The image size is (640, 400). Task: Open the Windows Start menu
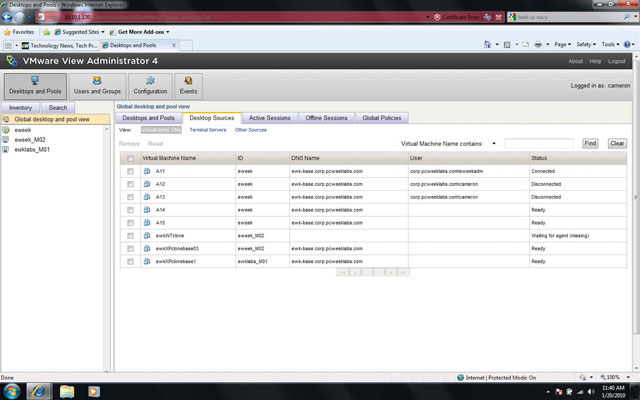click(x=12, y=391)
